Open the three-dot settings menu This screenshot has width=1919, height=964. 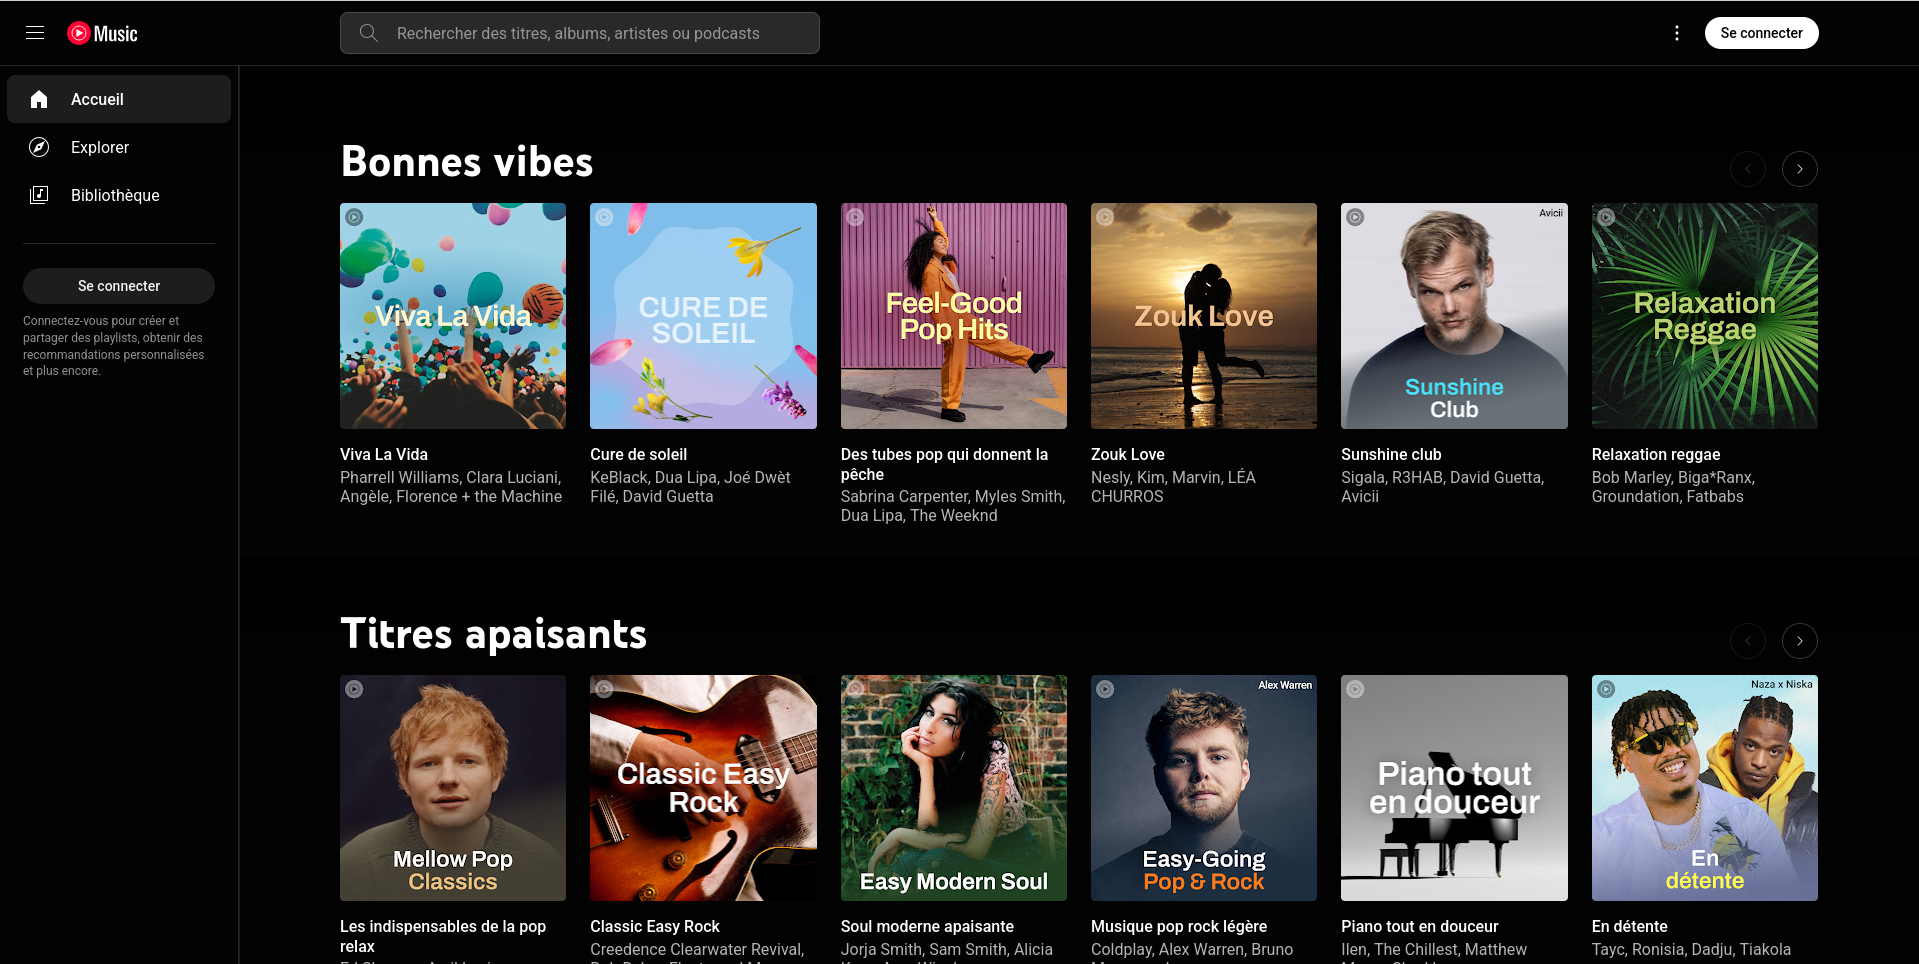[1677, 33]
